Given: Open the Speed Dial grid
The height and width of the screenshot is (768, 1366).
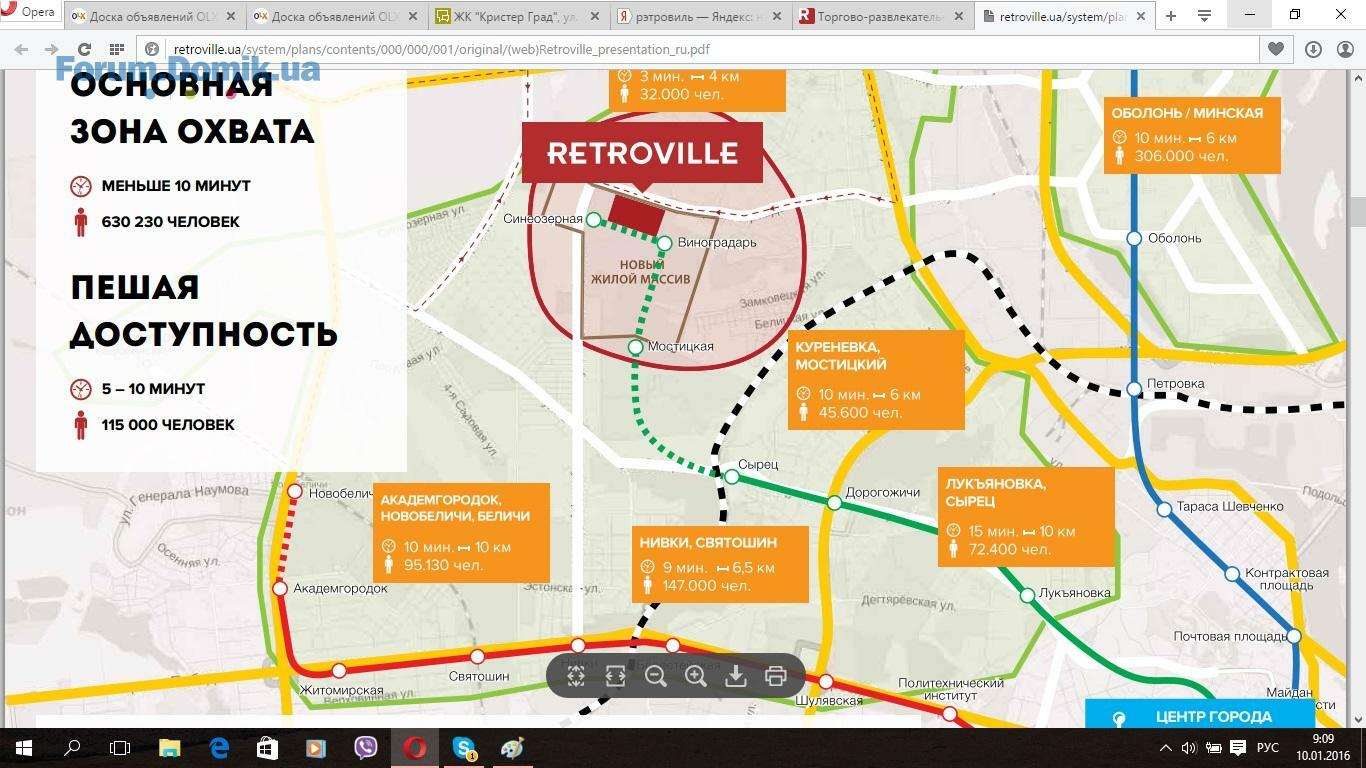Looking at the screenshot, I should coord(116,49).
